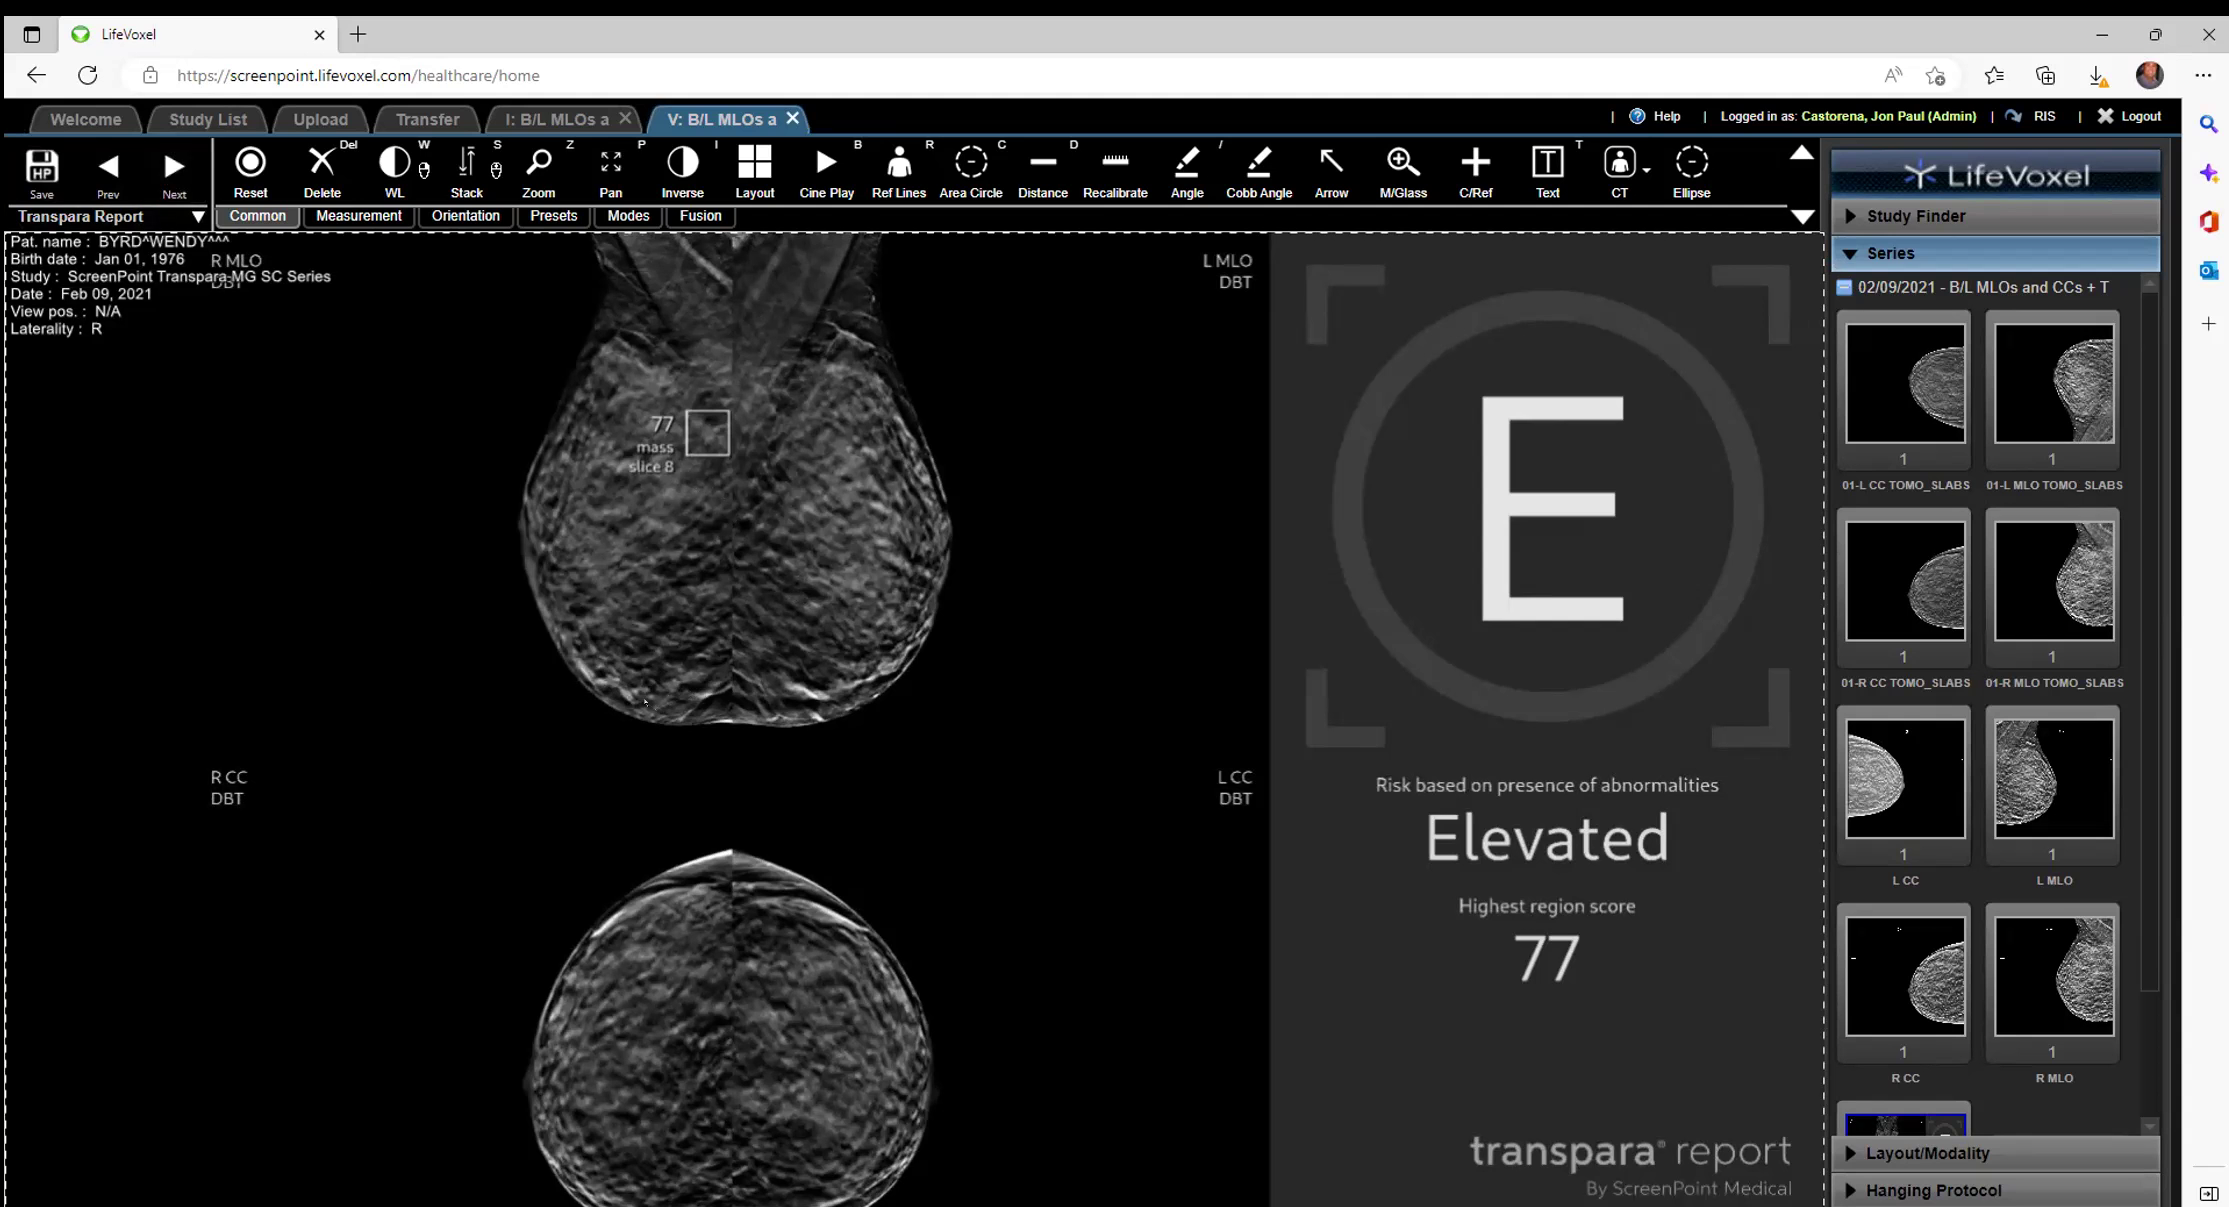
Task: Open the Layout grid tool
Action: [754, 172]
